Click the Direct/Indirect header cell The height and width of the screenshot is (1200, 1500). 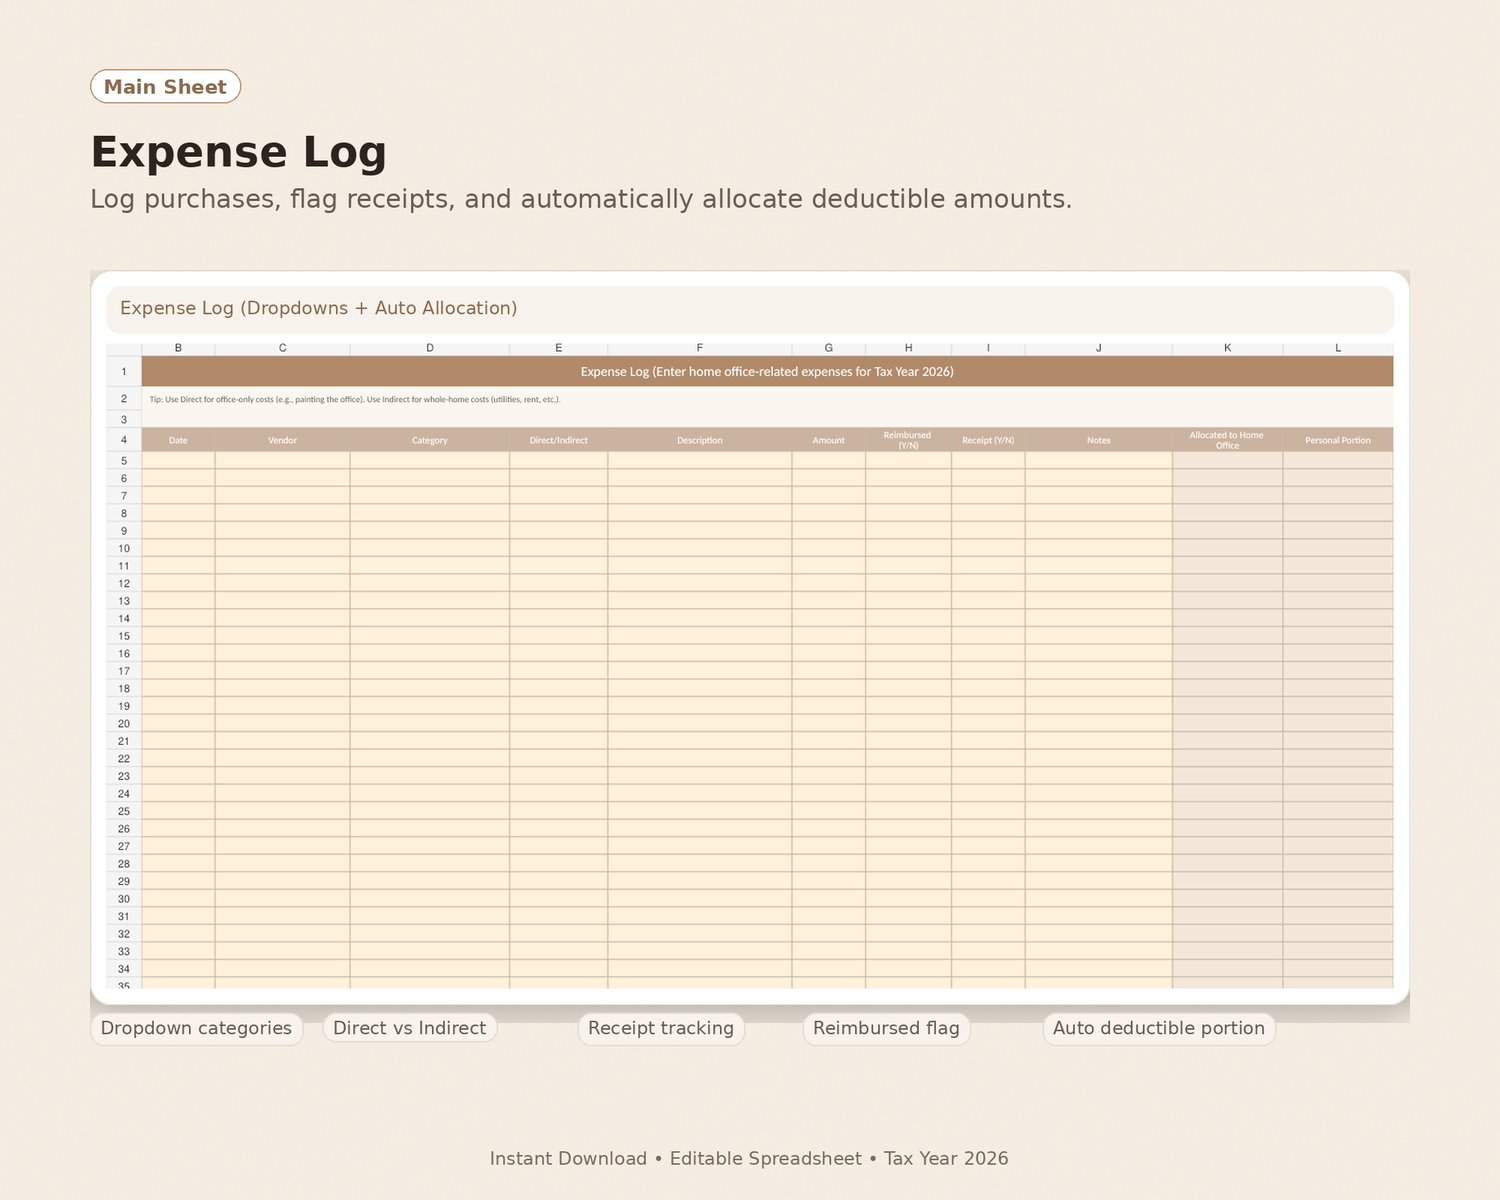(559, 440)
